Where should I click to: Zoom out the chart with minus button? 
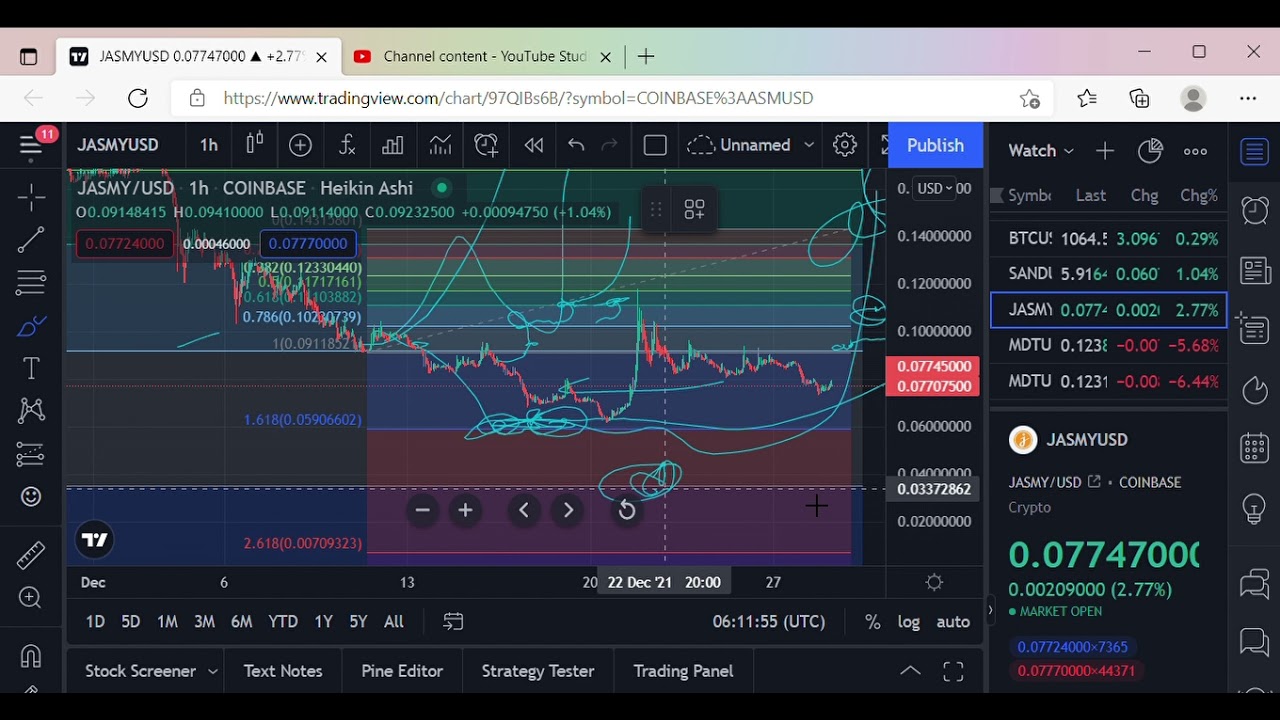[x=422, y=511]
